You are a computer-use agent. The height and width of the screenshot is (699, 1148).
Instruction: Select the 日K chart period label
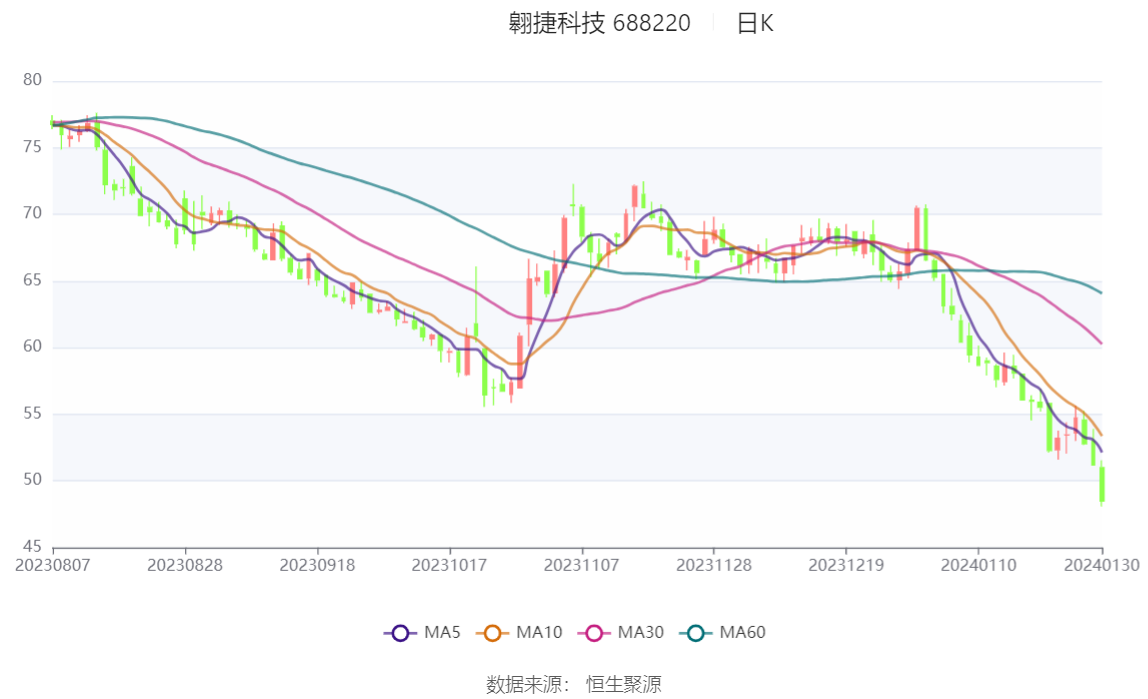coord(755,24)
